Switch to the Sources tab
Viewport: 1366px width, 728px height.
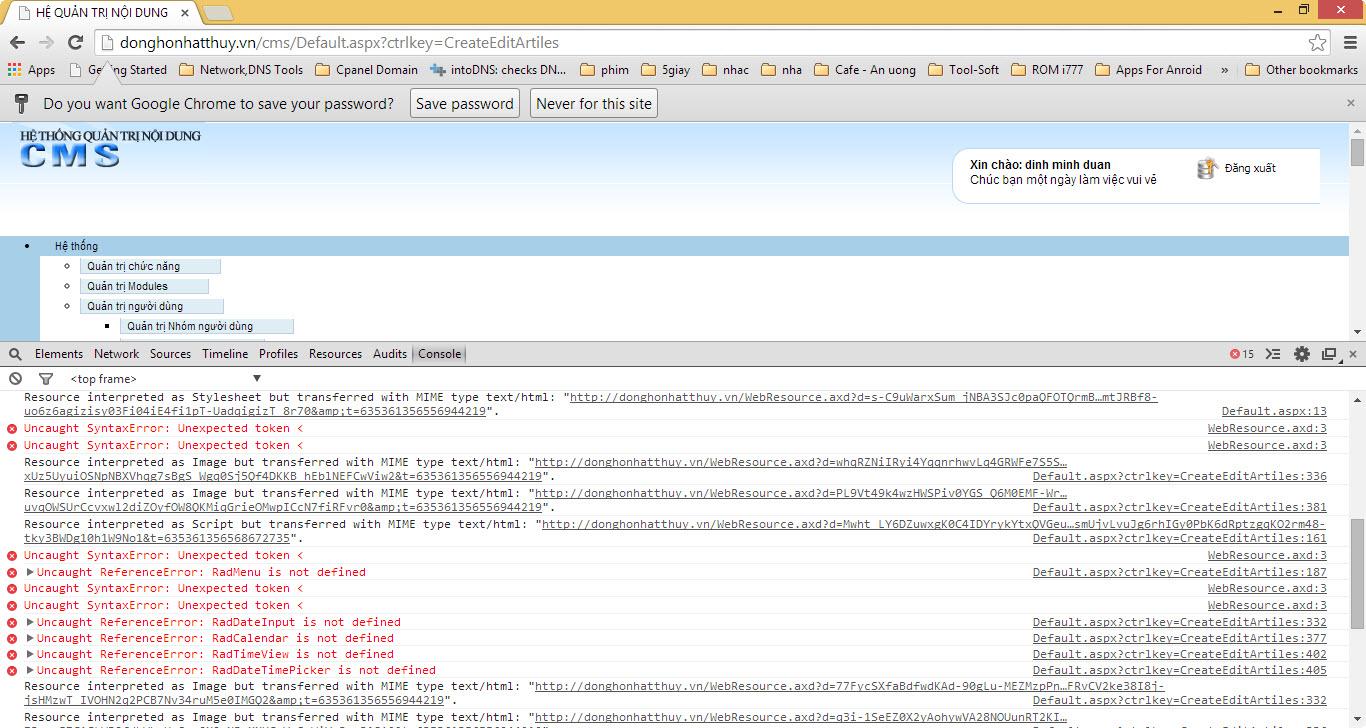(x=171, y=354)
